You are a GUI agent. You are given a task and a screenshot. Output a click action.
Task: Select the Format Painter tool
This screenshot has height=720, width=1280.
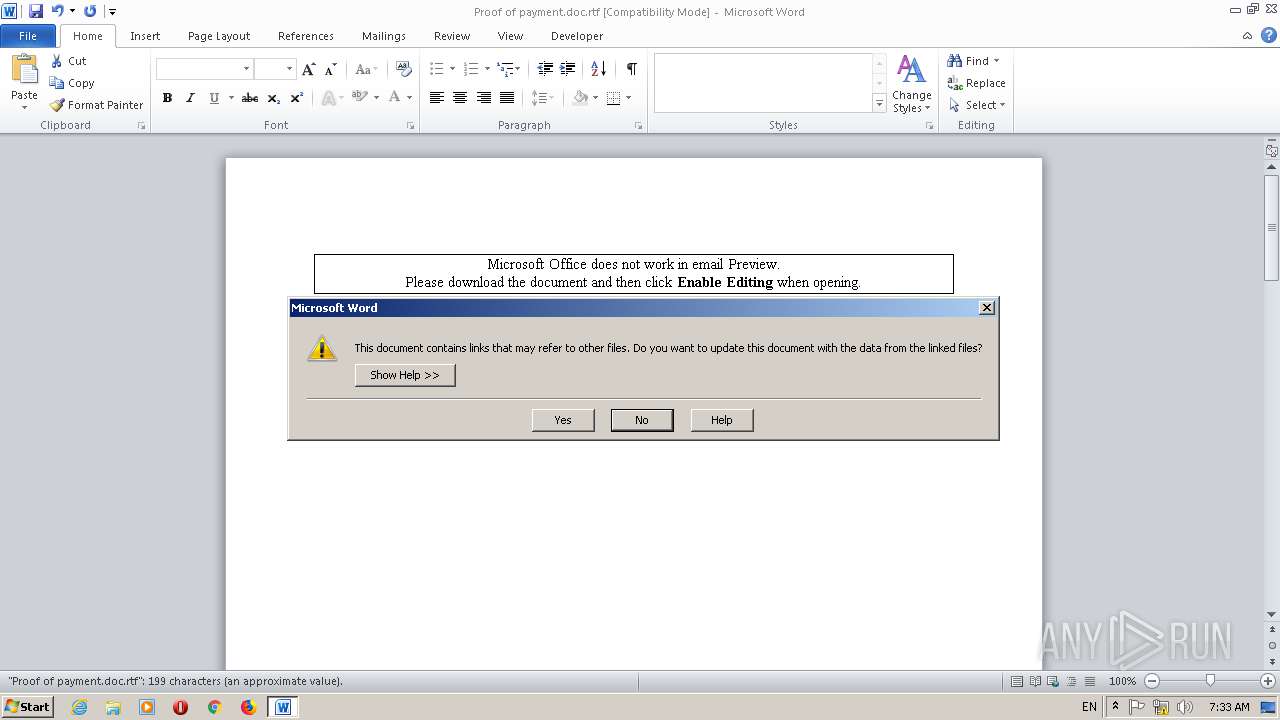(x=96, y=105)
